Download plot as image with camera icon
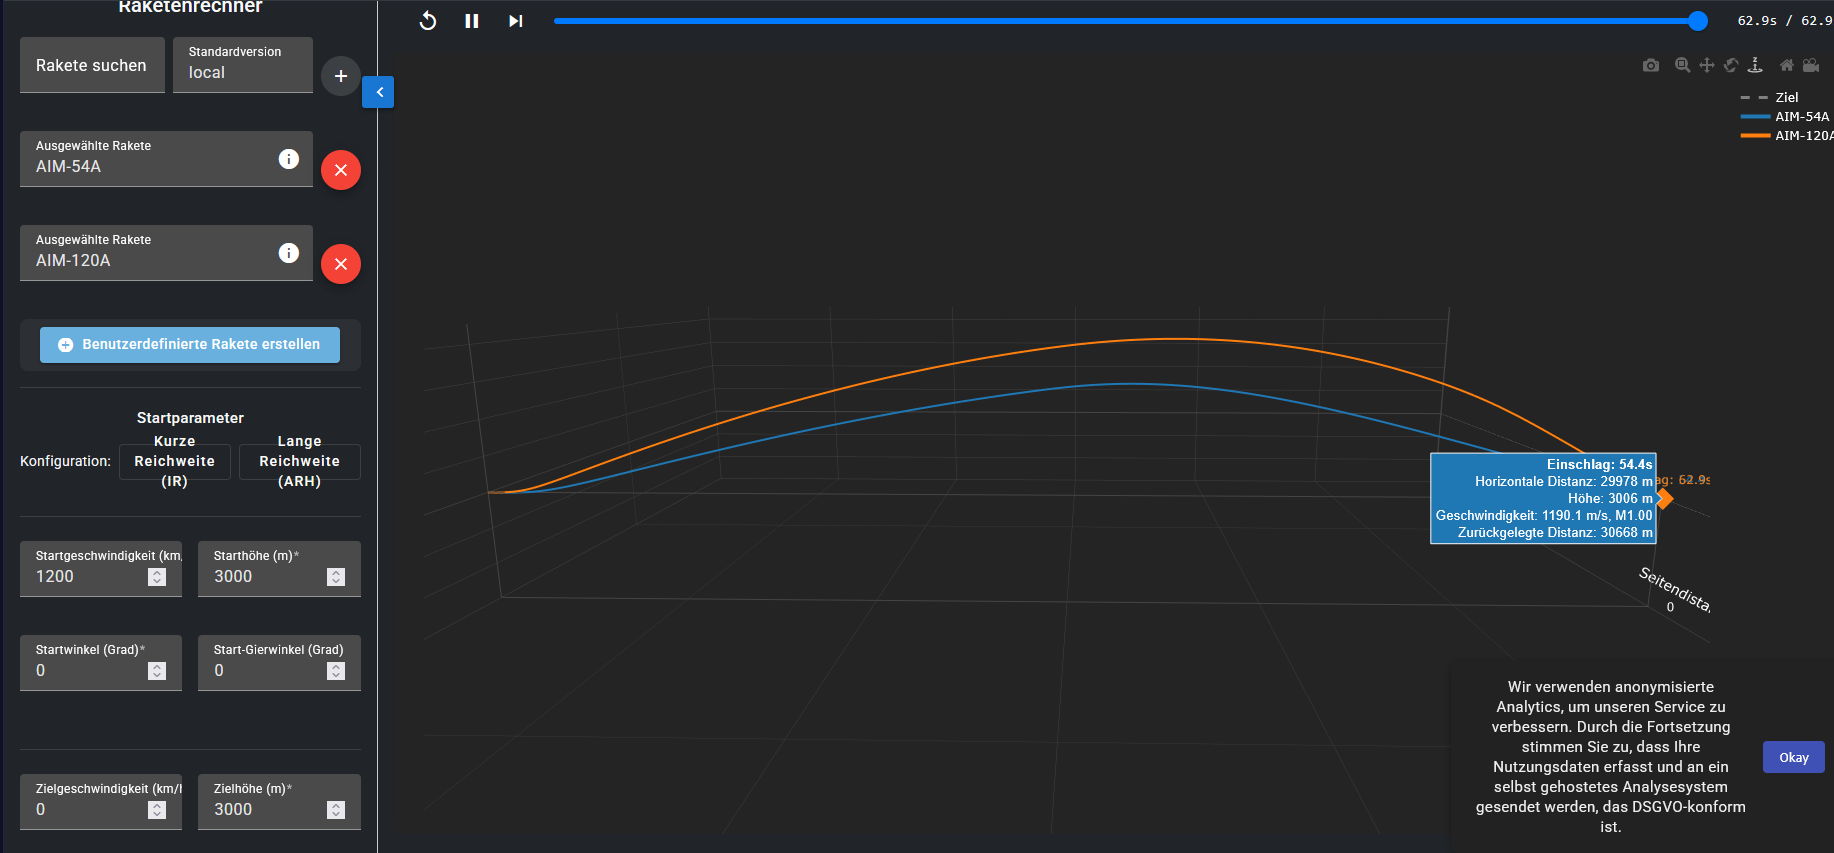 [x=1651, y=65]
